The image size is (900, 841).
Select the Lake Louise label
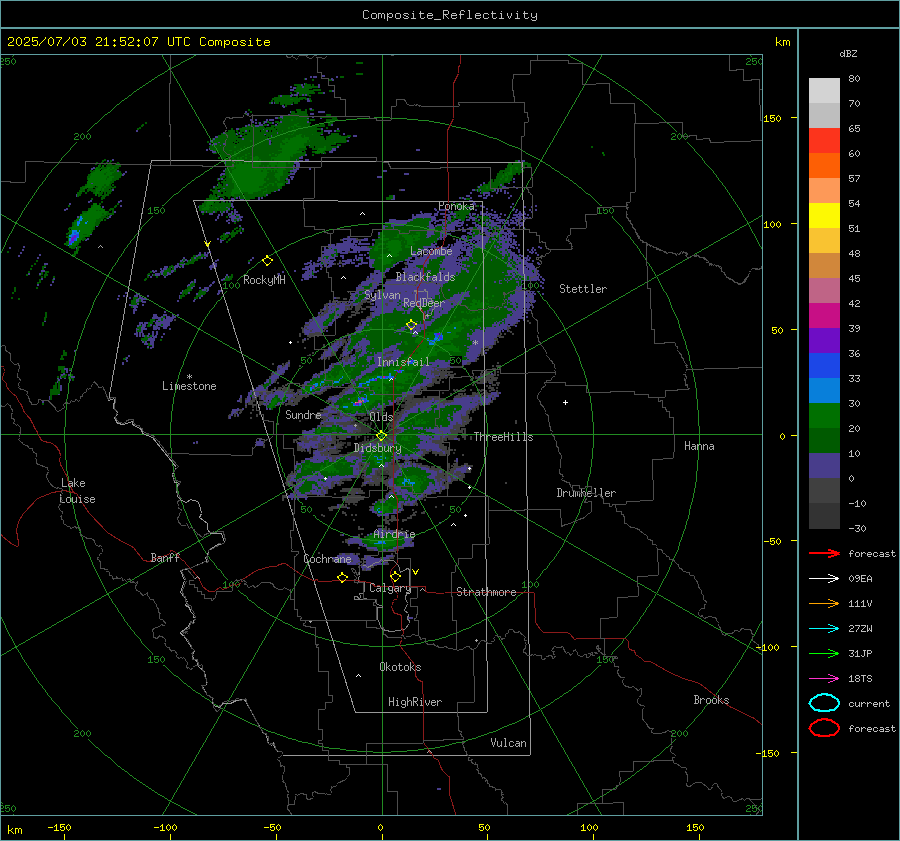pos(77,491)
